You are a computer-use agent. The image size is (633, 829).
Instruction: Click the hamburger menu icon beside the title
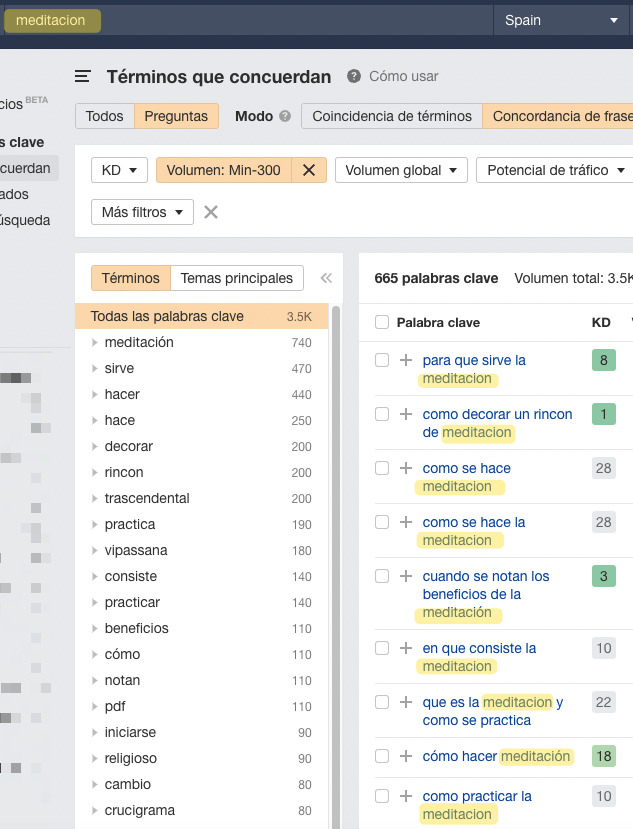pyautogui.click(x=83, y=77)
